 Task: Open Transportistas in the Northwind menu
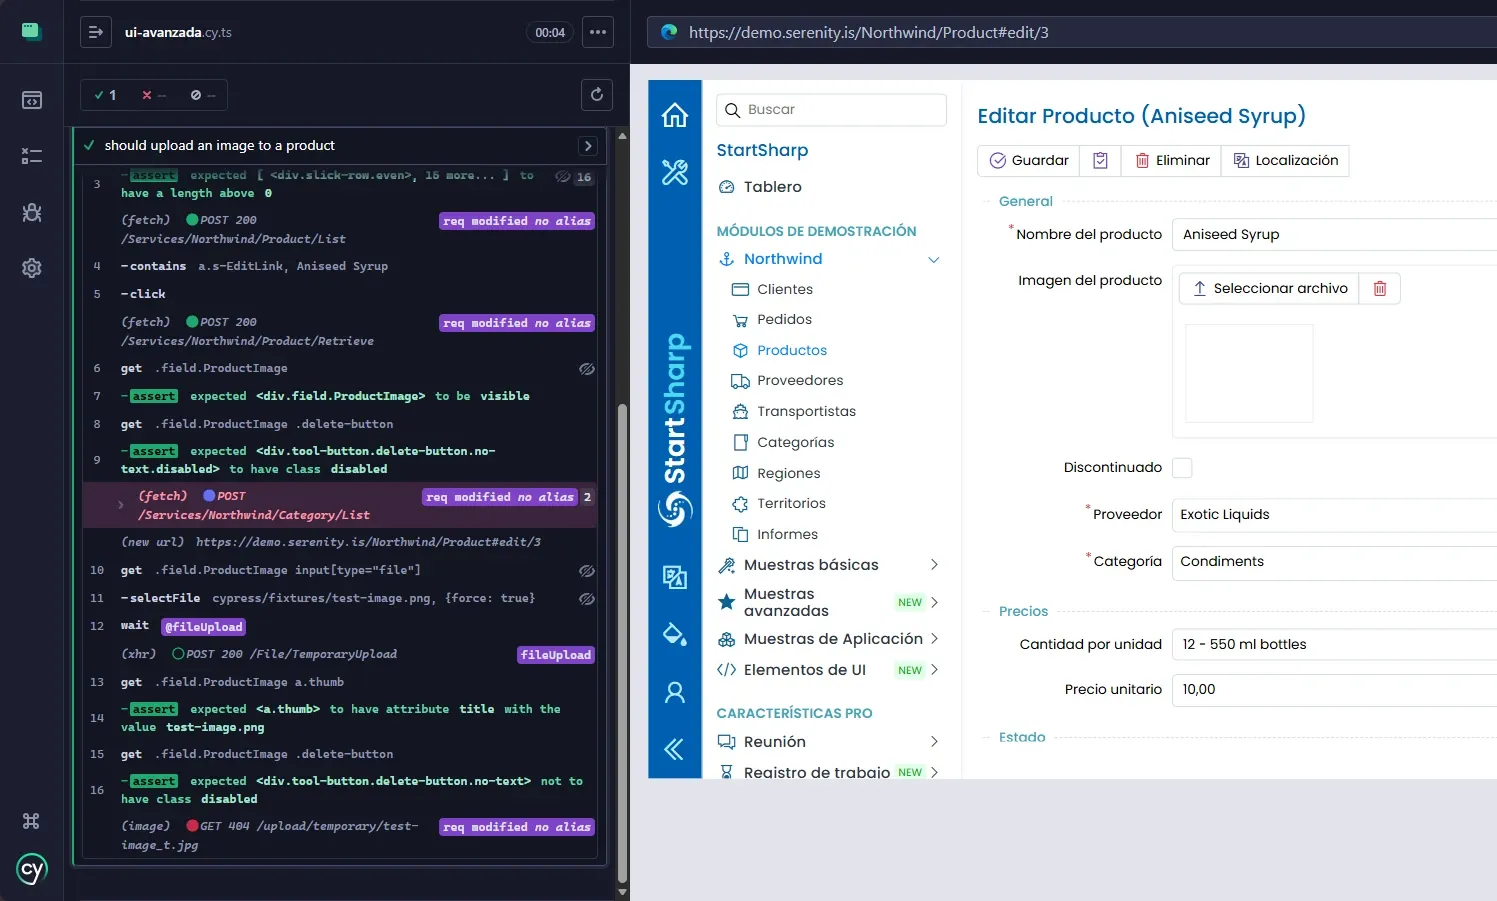806,412
